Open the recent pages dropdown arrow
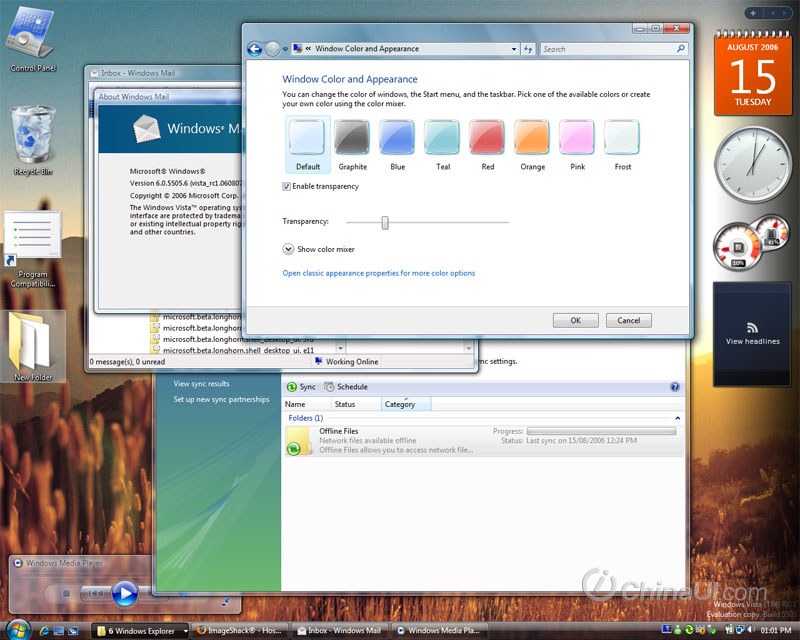Screen dimensions: 800x640 click(x=285, y=49)
